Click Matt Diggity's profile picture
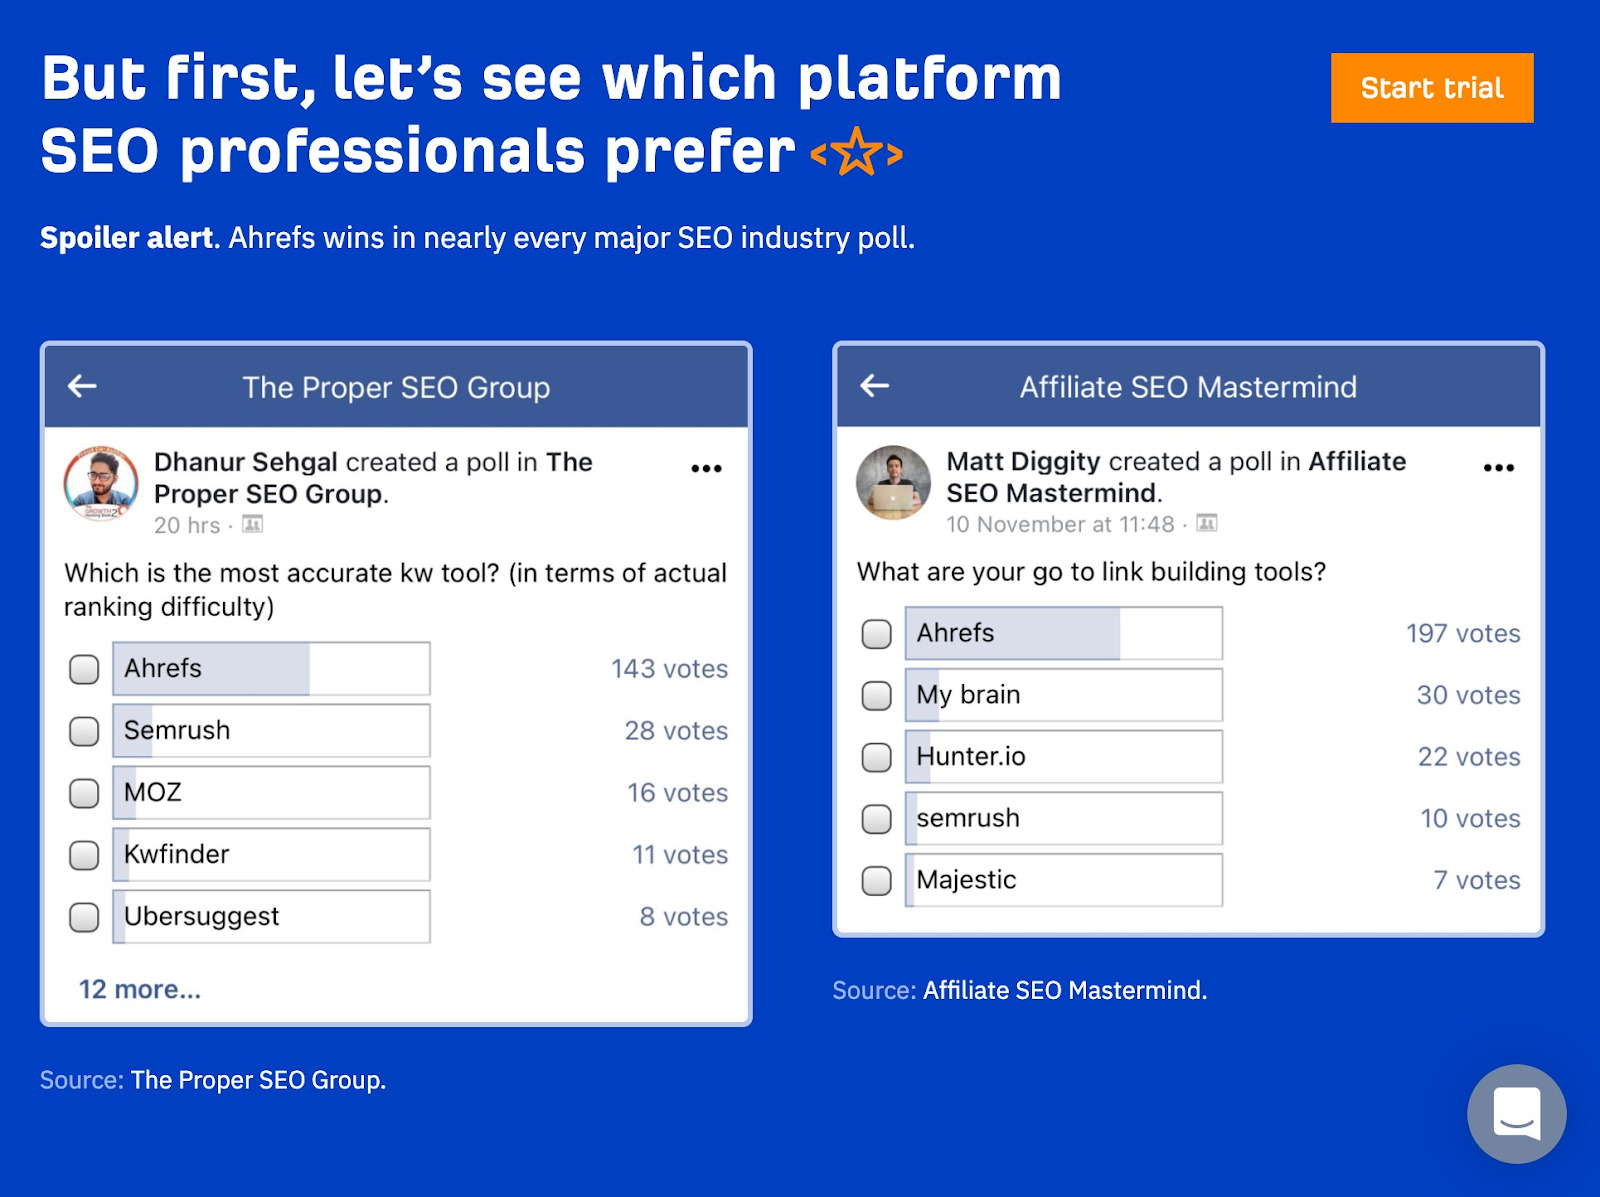Viewport: 1600px width, 1197px height. 895,483
